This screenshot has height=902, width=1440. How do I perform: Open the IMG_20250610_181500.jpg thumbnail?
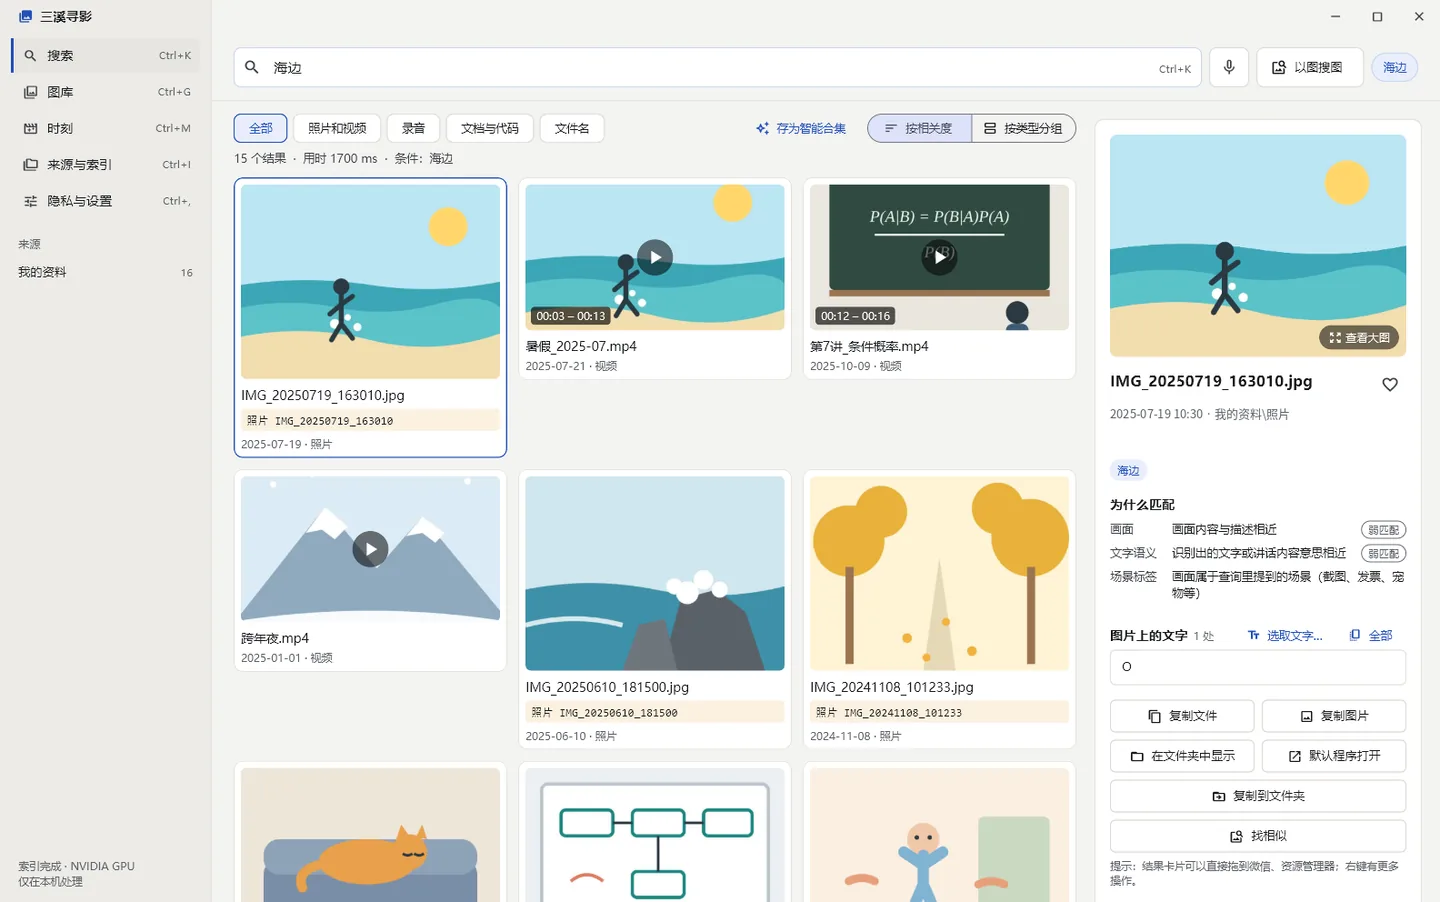coord(655,573)
